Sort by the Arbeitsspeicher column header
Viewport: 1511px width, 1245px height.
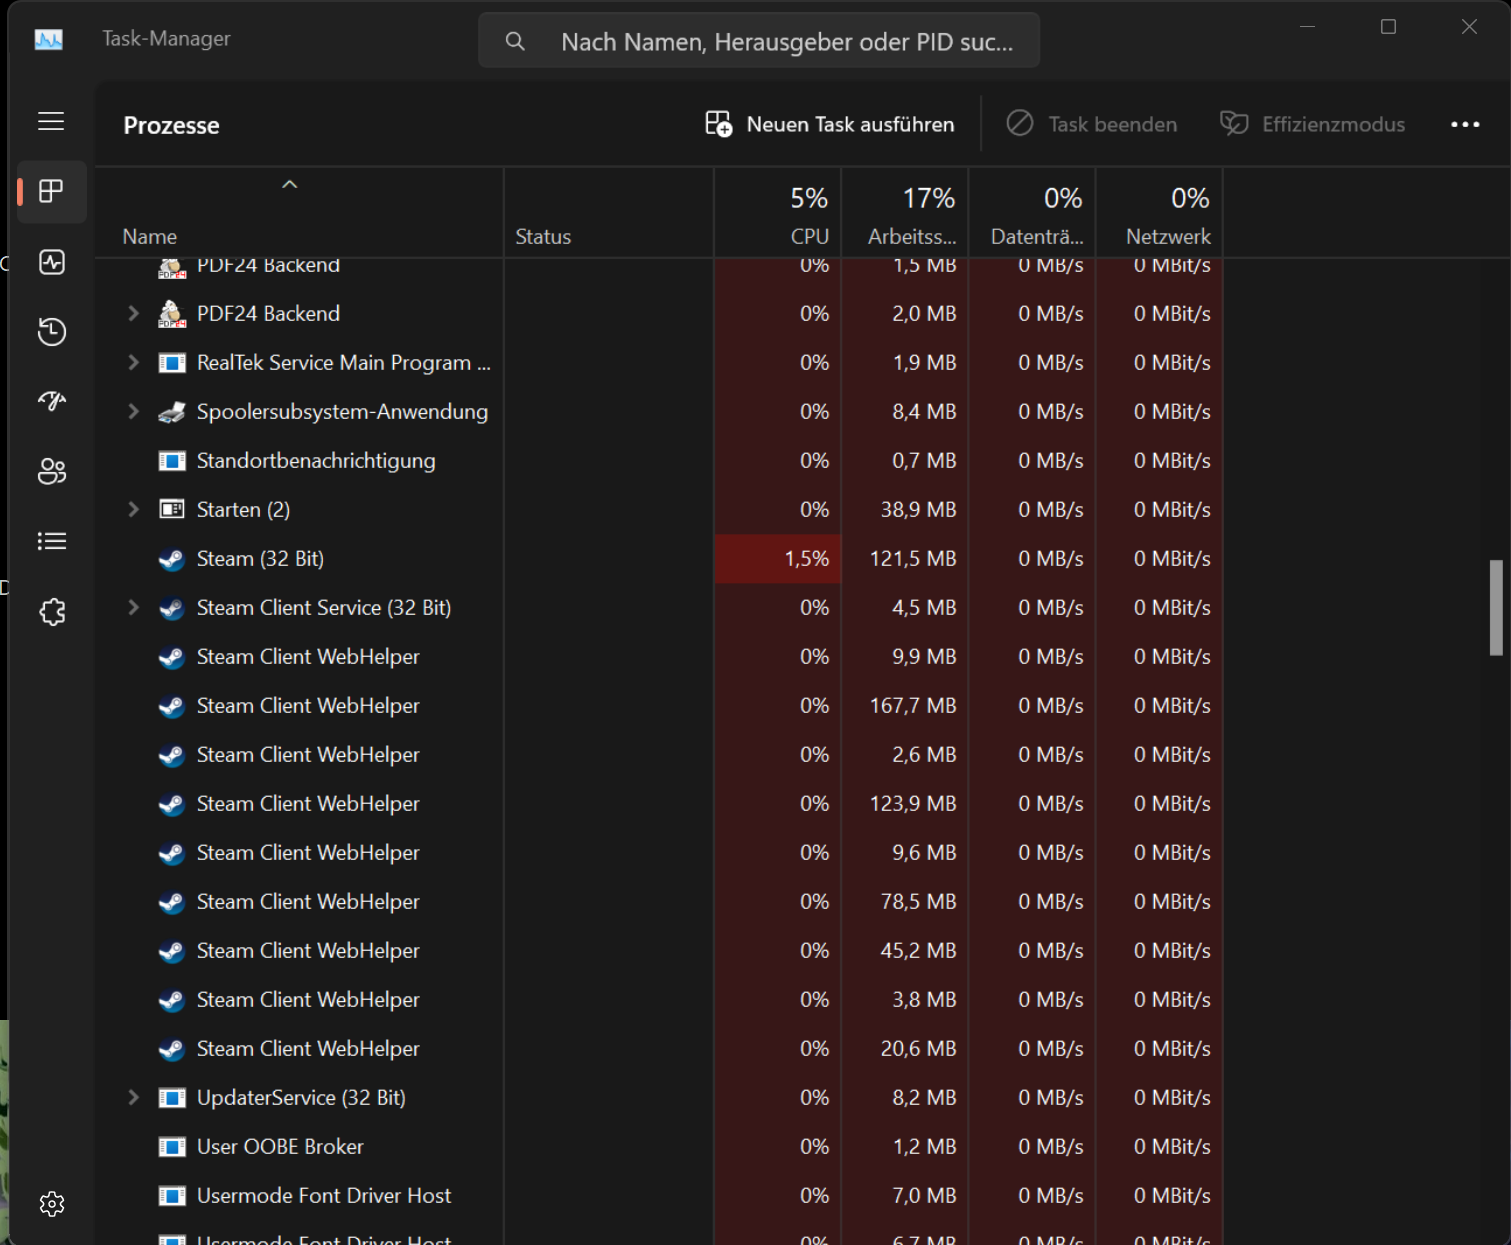(x=905, y=214)
